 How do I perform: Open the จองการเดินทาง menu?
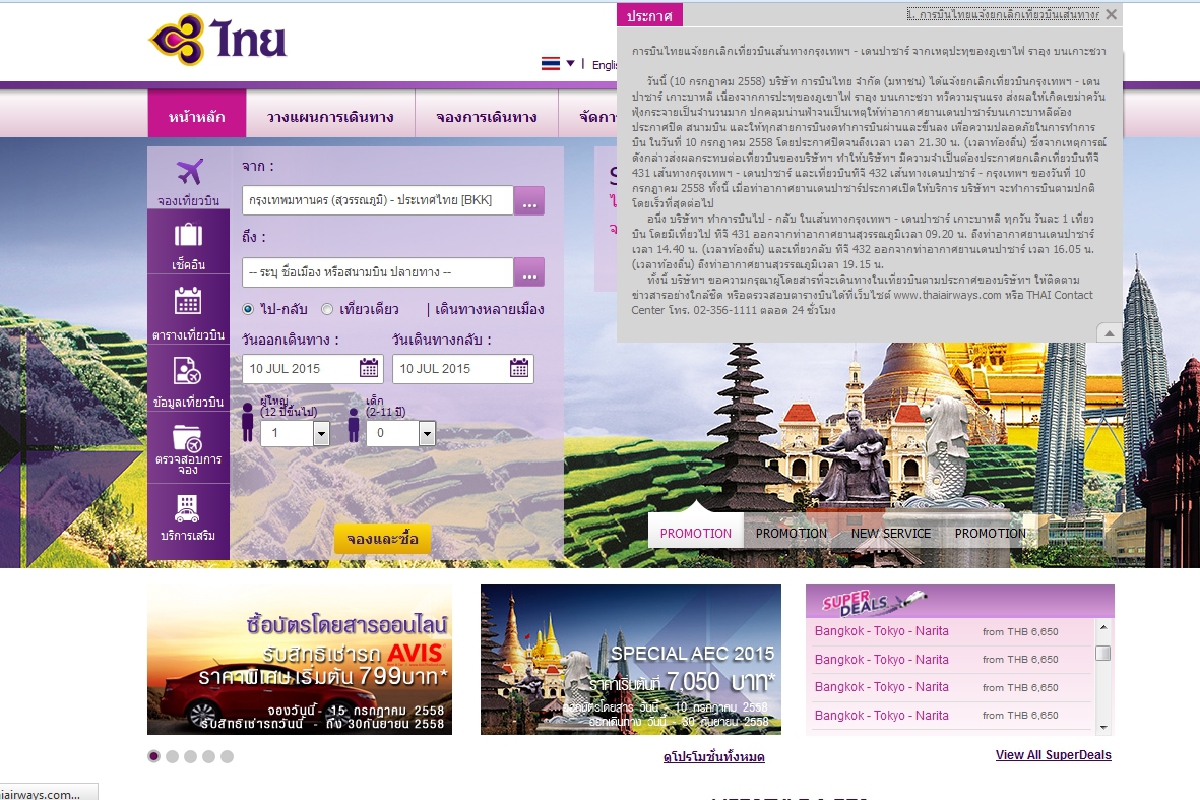(486, 116)
